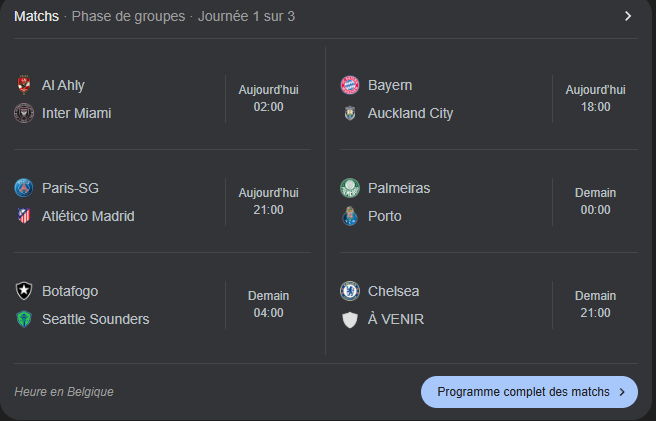Click the Porto club crest
This screenshot has width=656, height=421.
[350, 216]
